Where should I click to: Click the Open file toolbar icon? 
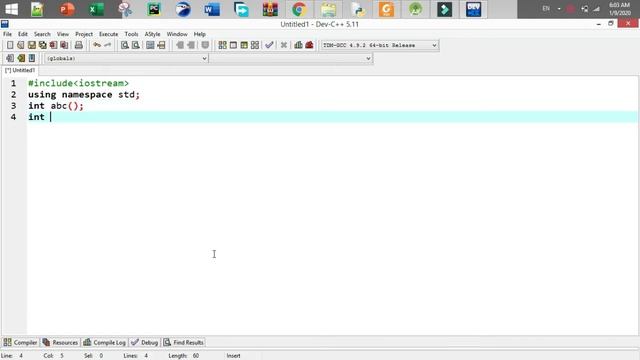[20, 45]
